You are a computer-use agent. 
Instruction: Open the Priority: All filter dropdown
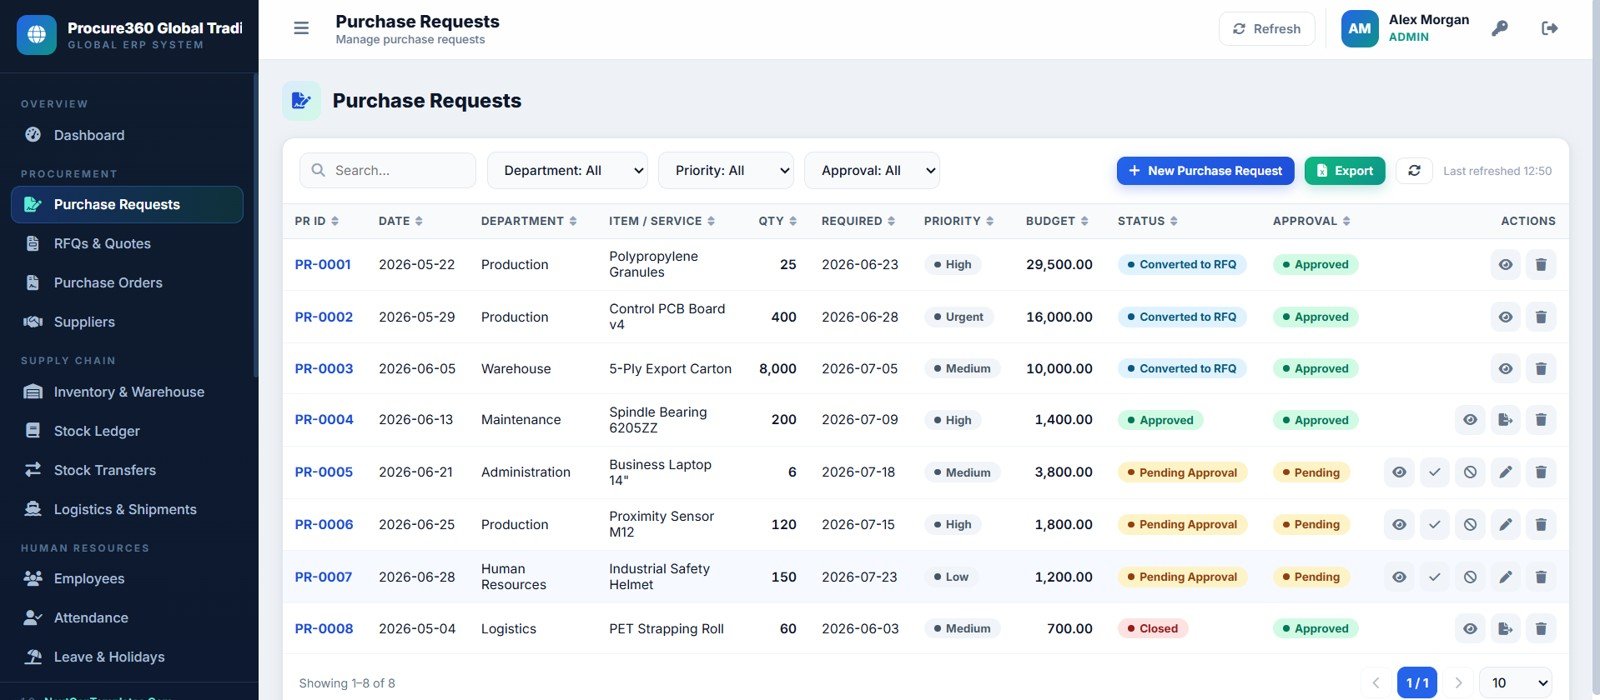[726, 171]
